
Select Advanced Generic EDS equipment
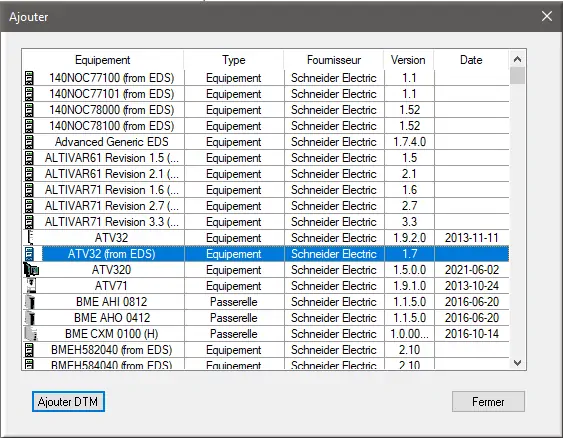point(112,142)
